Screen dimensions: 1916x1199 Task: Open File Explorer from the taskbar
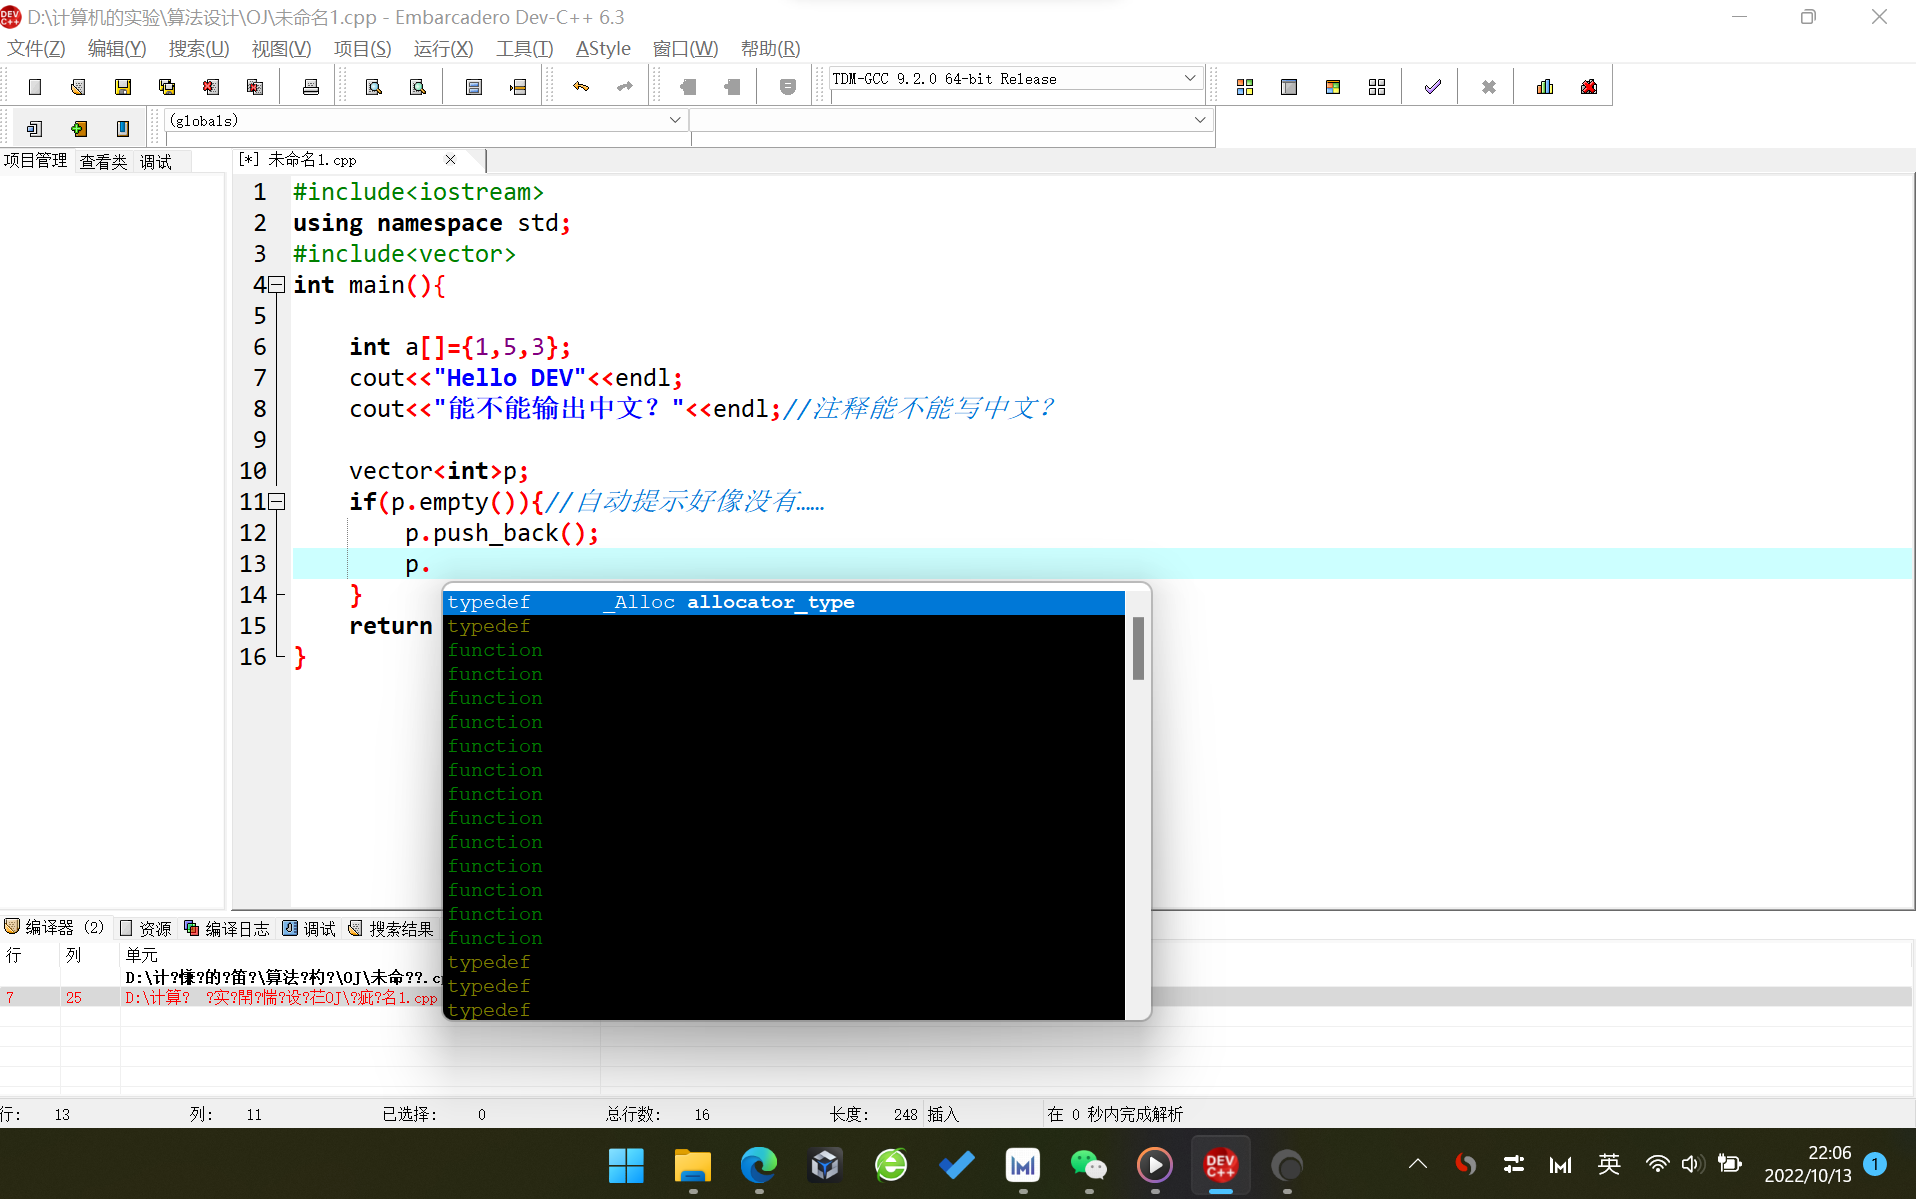(x=692, y=1165)
